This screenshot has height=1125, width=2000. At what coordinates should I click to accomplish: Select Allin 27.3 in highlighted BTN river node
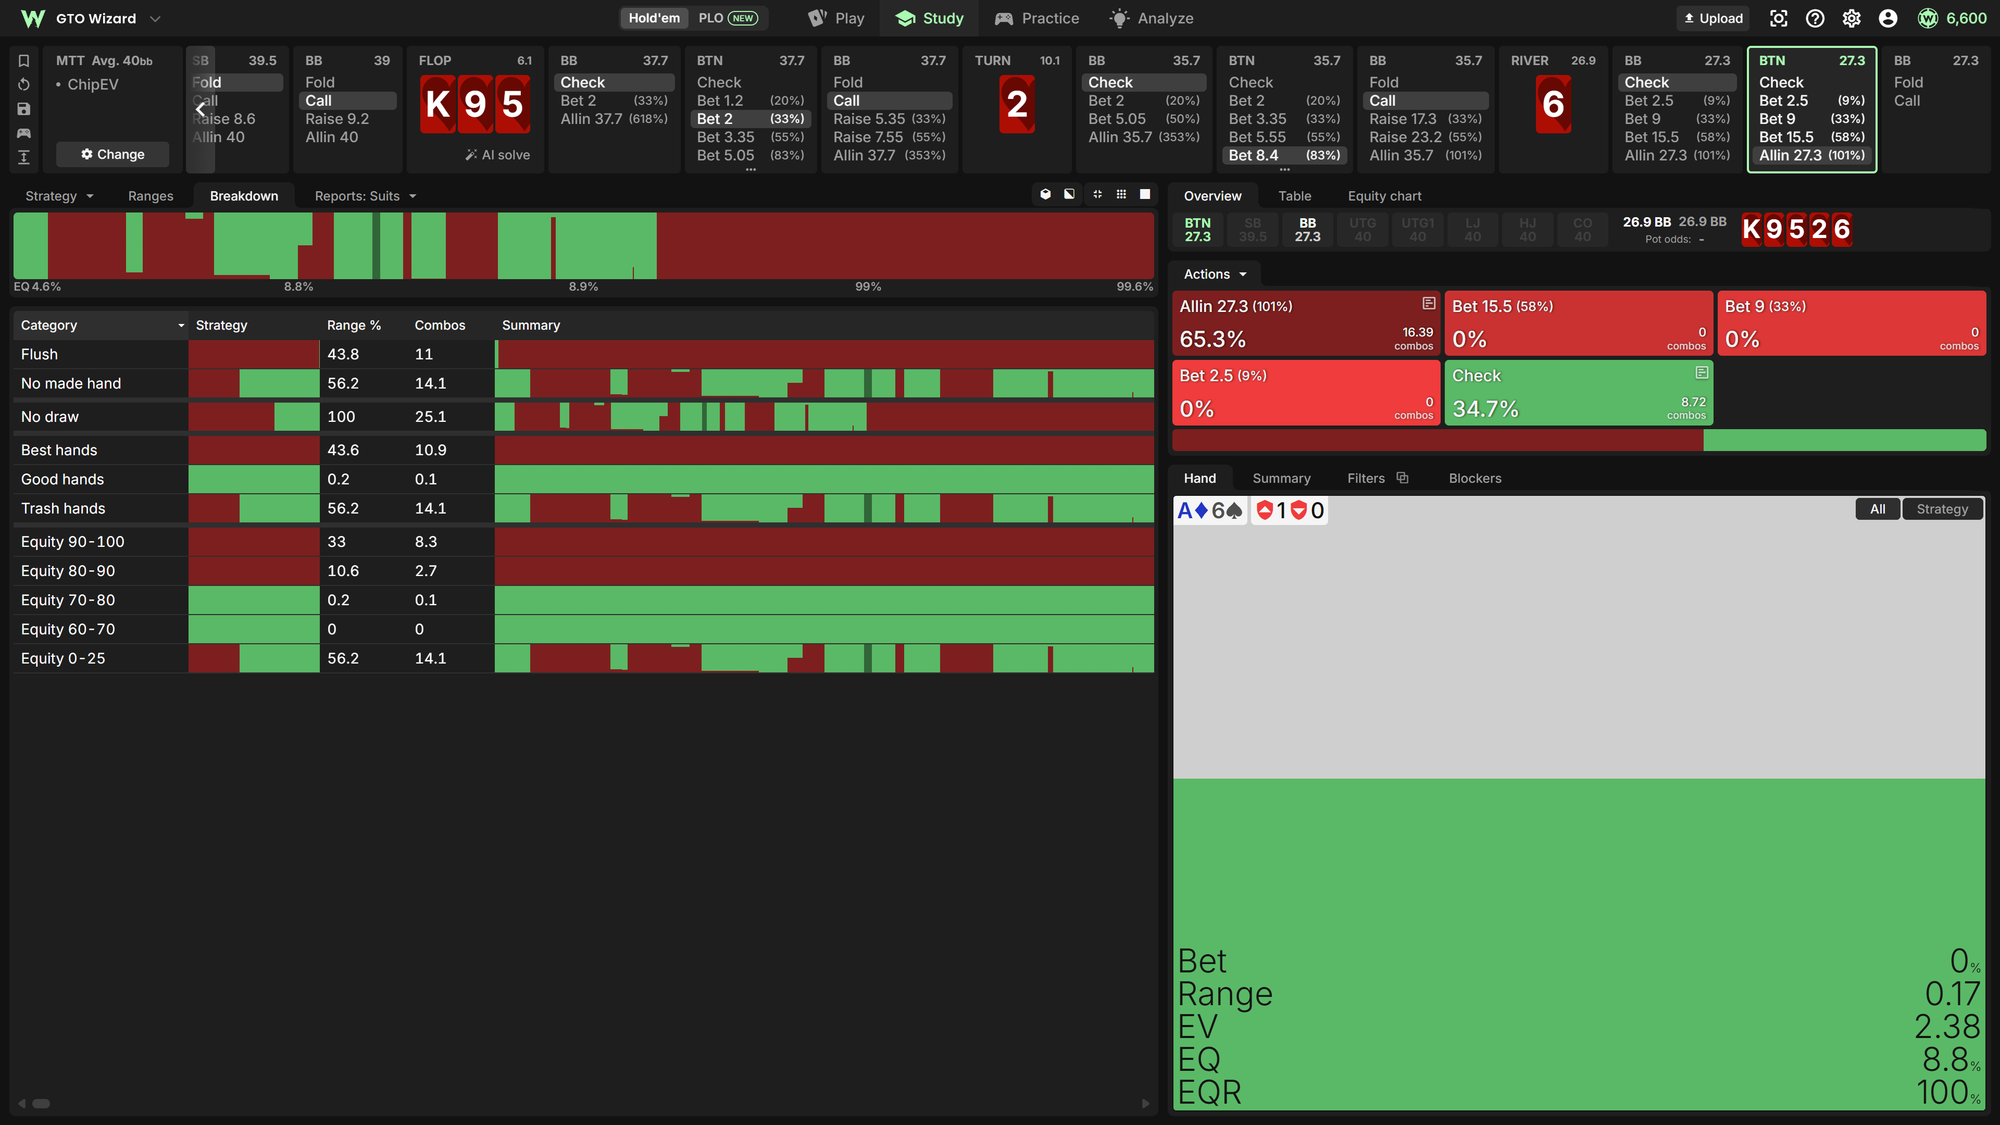pos(1811,155)
